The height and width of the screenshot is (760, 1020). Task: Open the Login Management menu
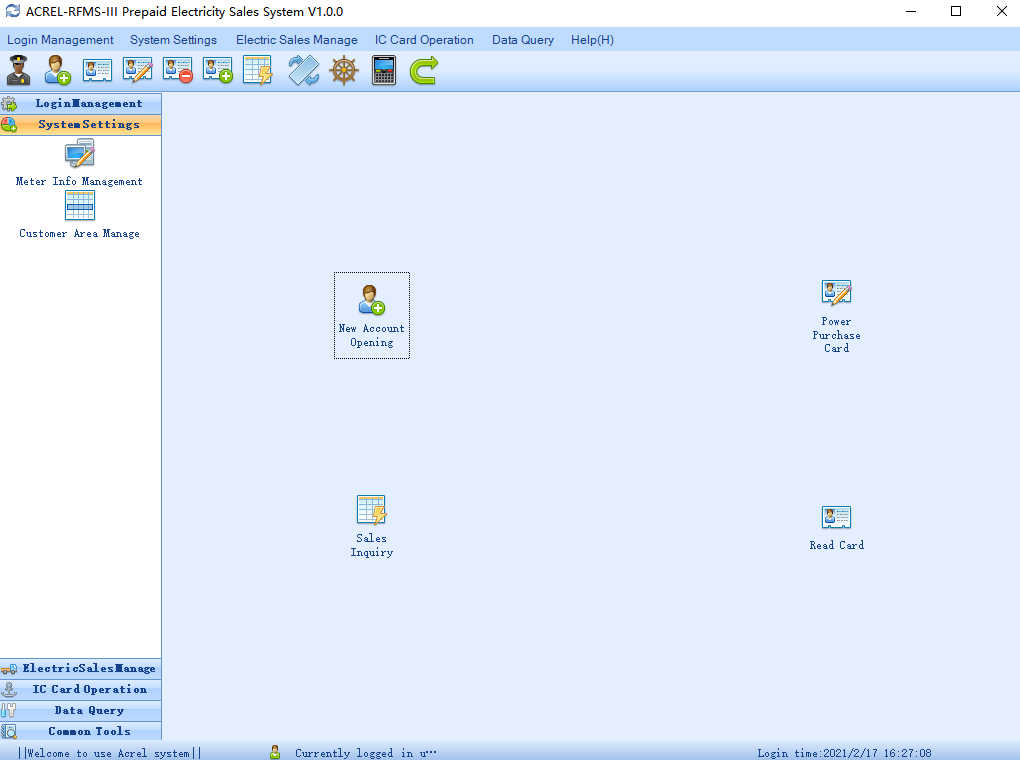pos(60,40)
